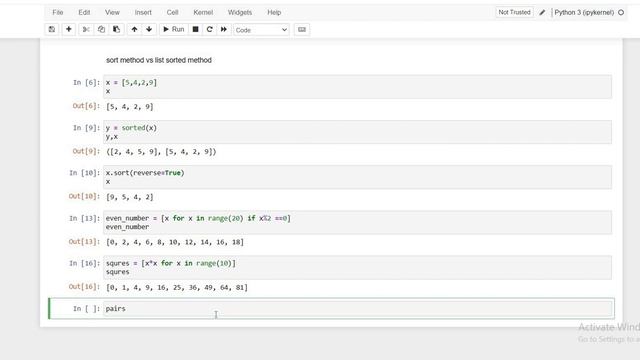Interrupt the kernel with the stop icon

tap(196, 29)
